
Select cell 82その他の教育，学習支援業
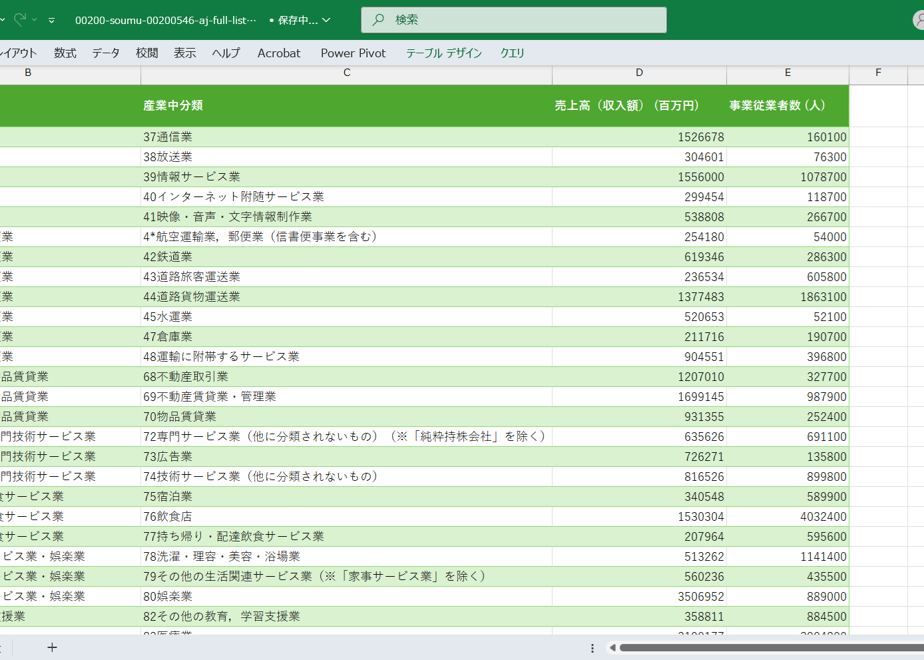(x=346, y=616)
